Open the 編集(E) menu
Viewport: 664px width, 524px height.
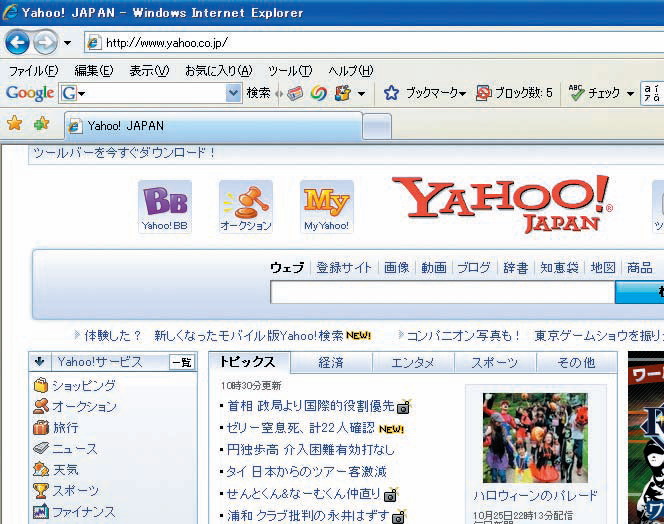[x=94, y=71]
